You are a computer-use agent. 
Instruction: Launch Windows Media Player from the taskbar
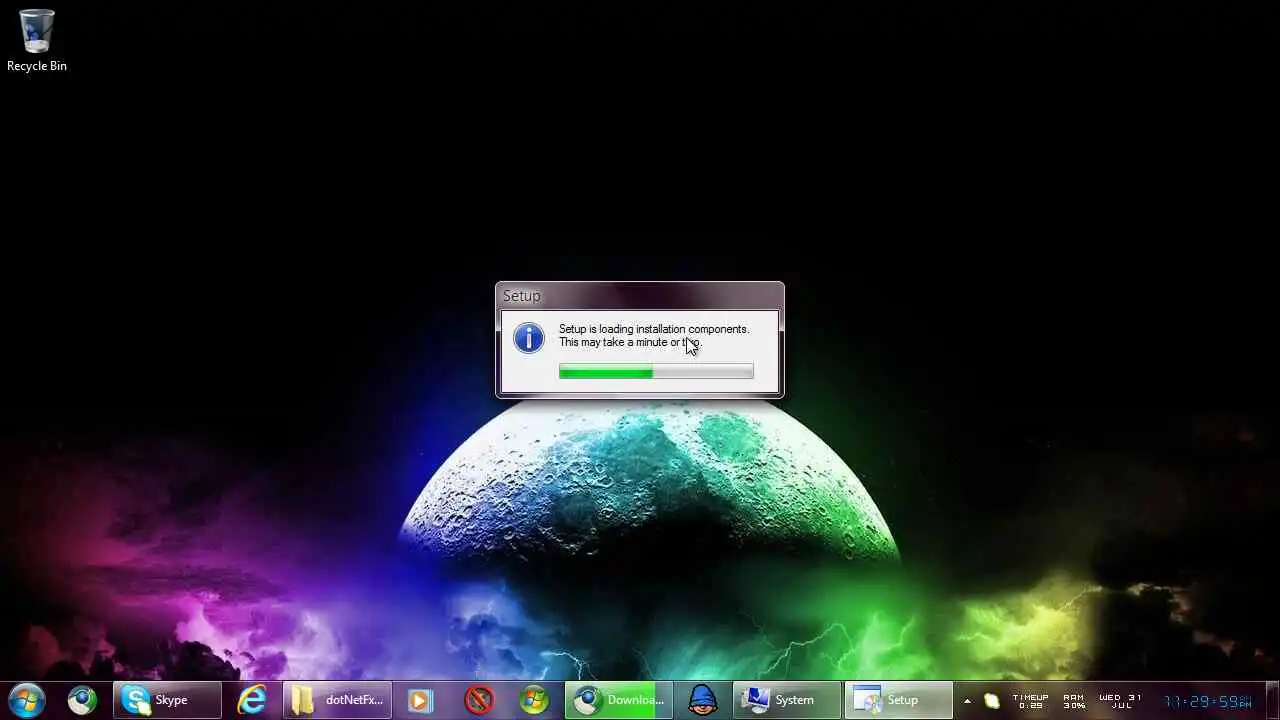(x=420, y=700)
